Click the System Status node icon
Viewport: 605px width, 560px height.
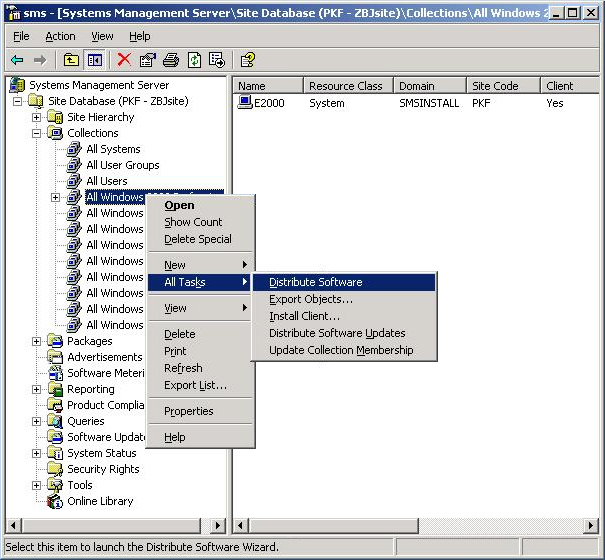coord(55,453)
